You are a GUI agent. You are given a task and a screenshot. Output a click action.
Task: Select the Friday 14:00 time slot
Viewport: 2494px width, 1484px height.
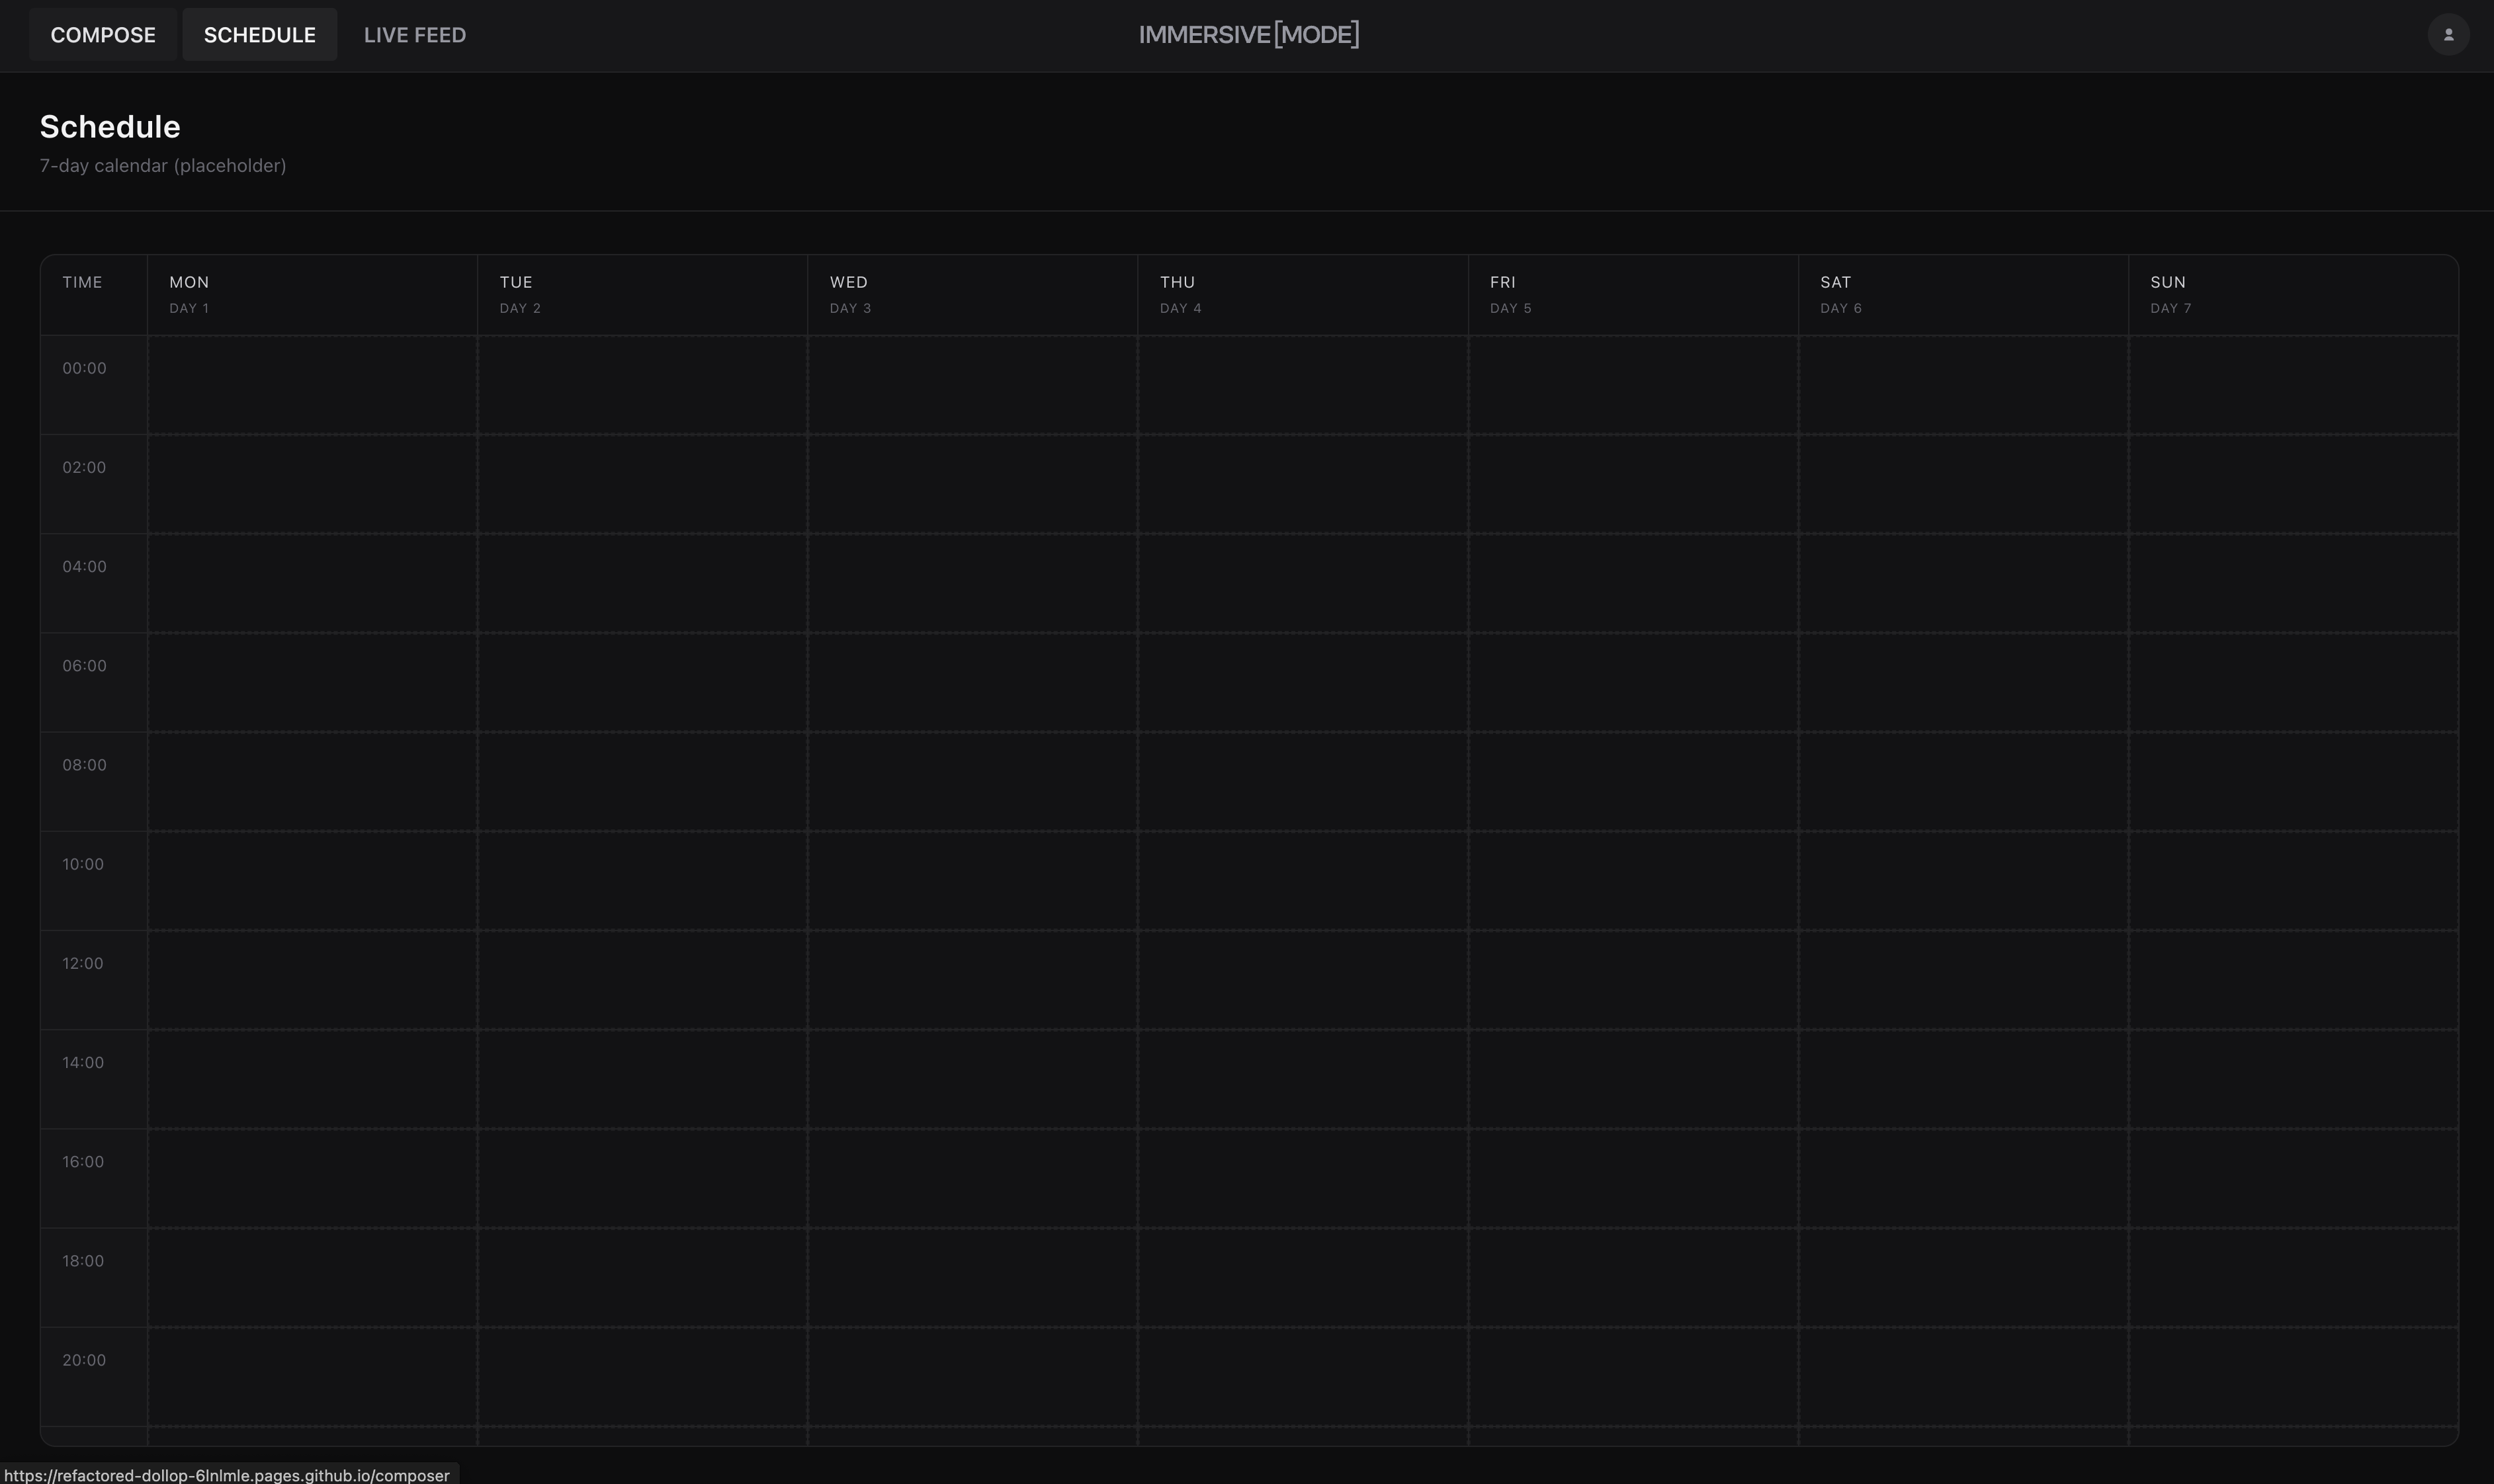[x=1632, y=1079]
